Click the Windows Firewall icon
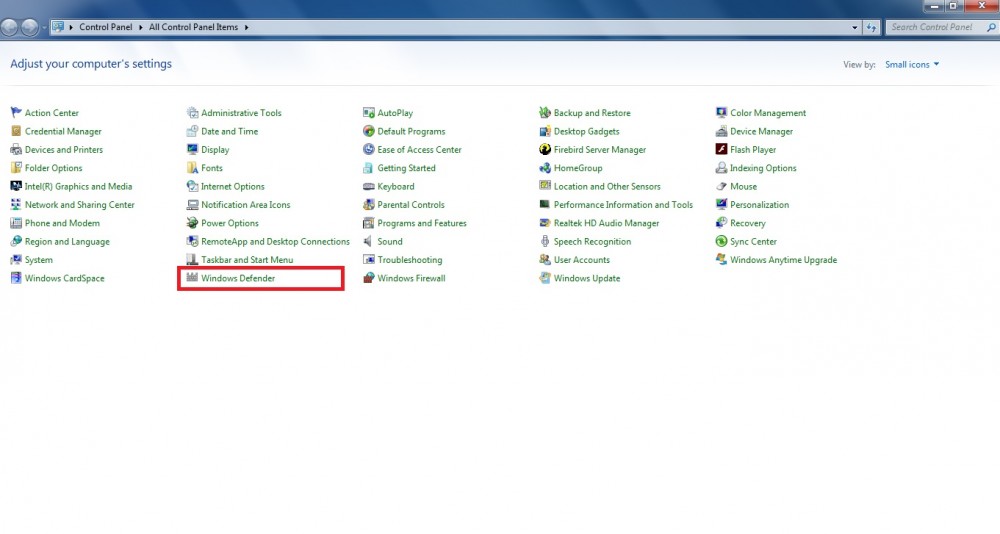 click(369, 278)
